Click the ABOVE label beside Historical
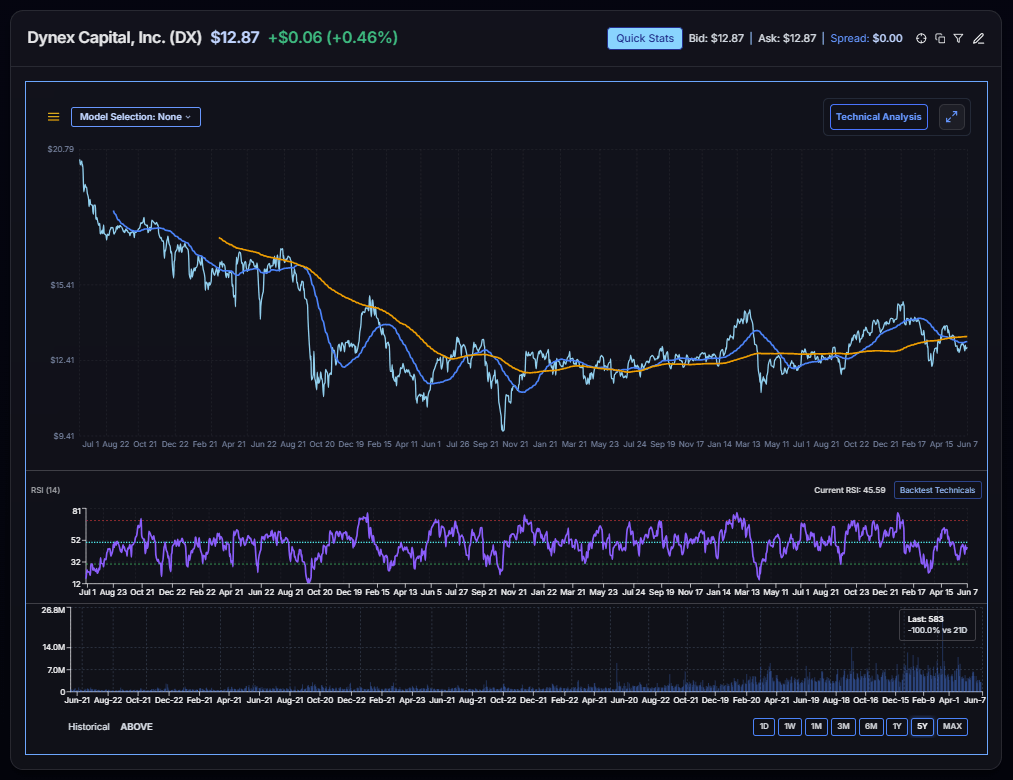The width and height of the screenshot is (1013, 780). tap(136, 726)
